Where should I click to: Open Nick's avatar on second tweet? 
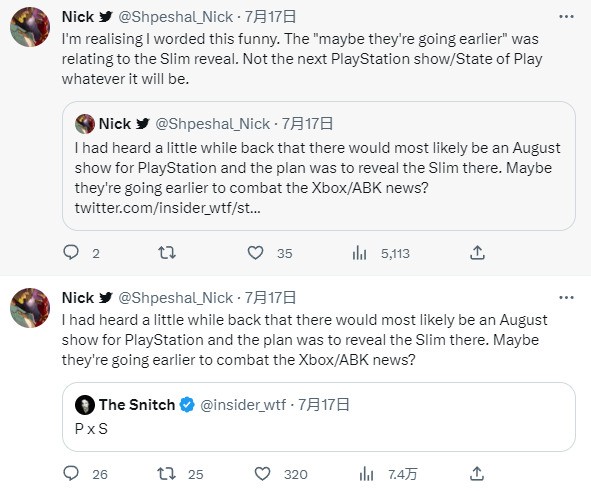pos(30,308)
